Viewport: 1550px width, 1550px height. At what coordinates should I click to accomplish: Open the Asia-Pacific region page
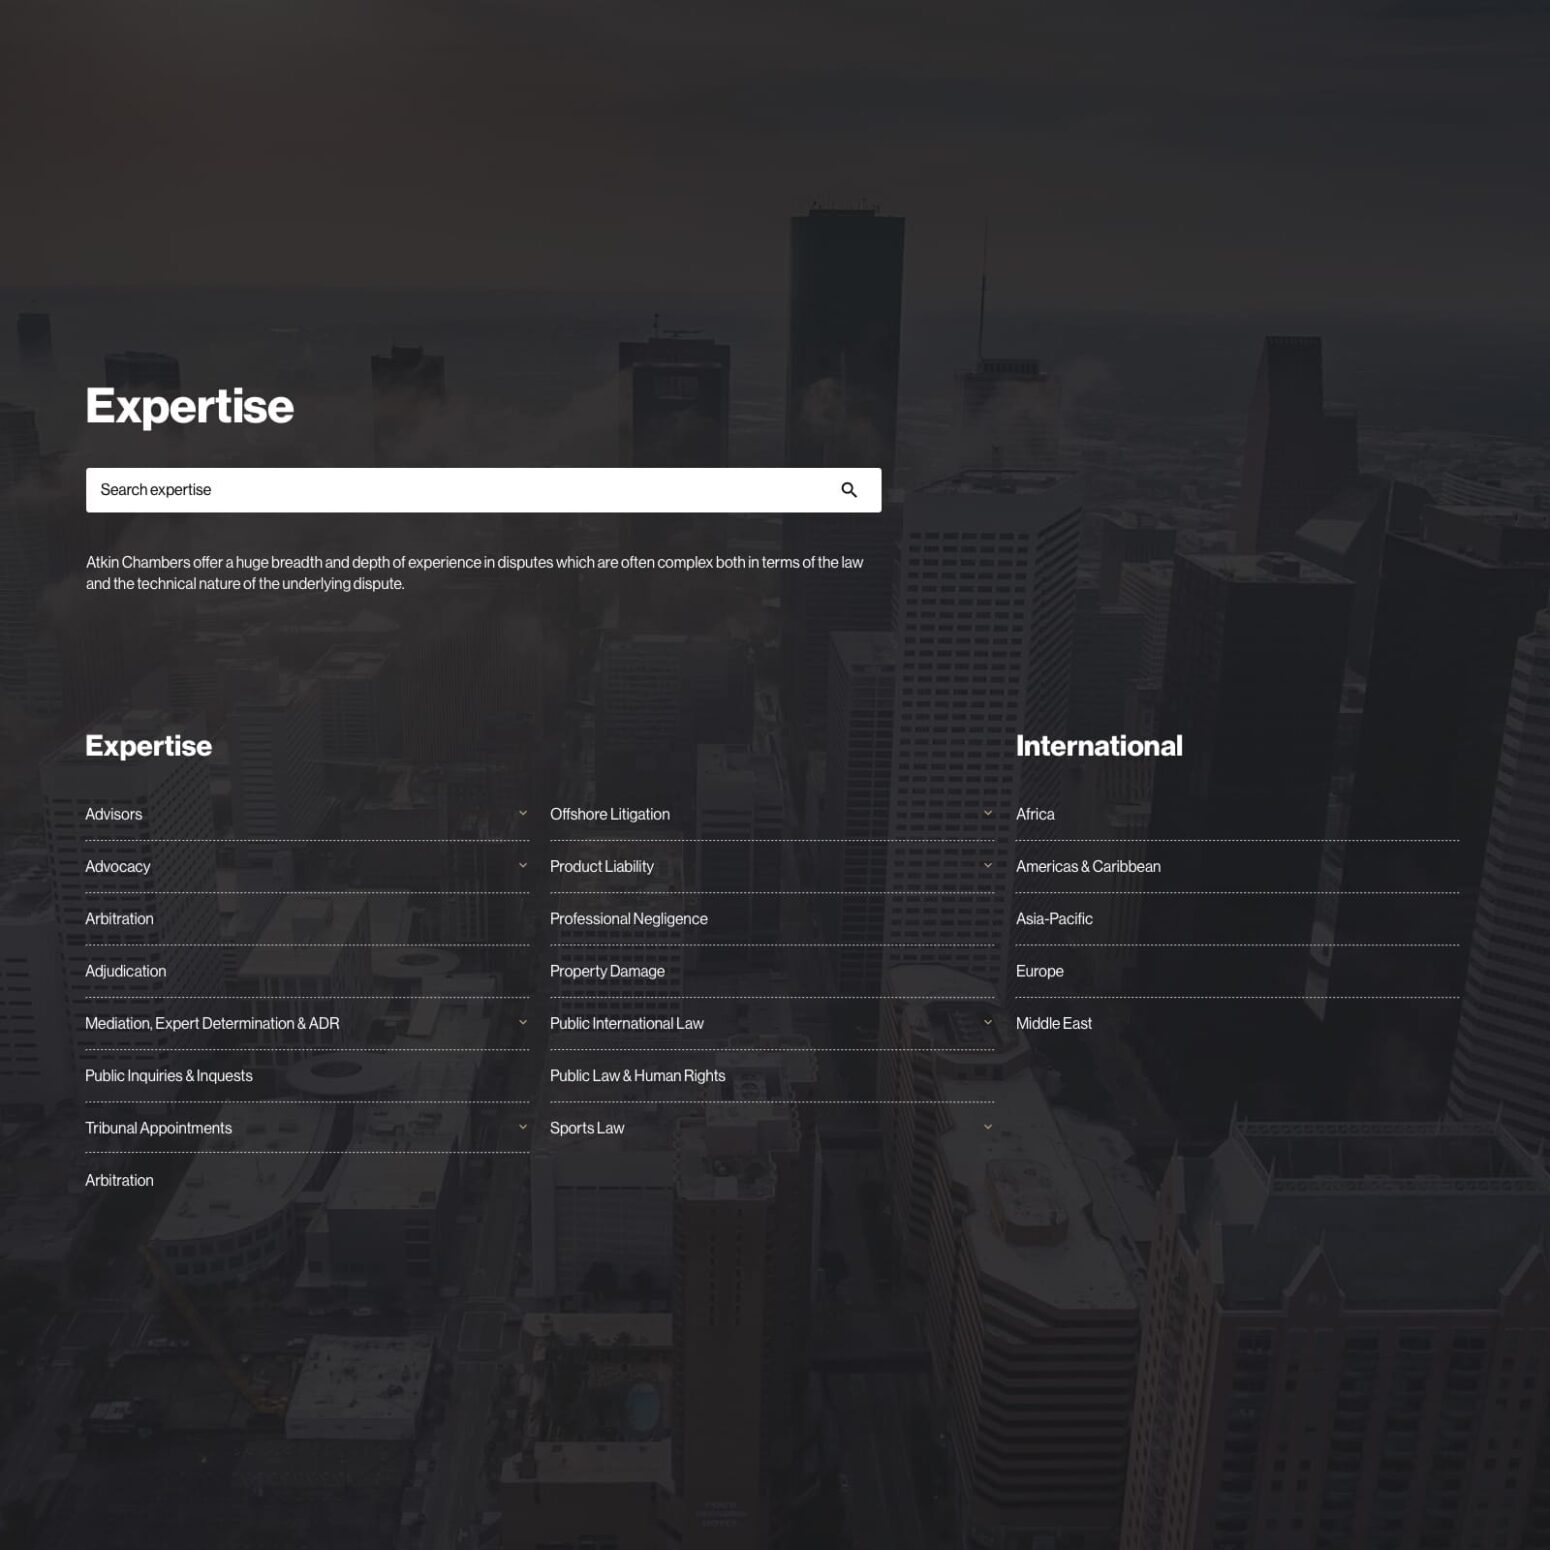point(1054,918)
